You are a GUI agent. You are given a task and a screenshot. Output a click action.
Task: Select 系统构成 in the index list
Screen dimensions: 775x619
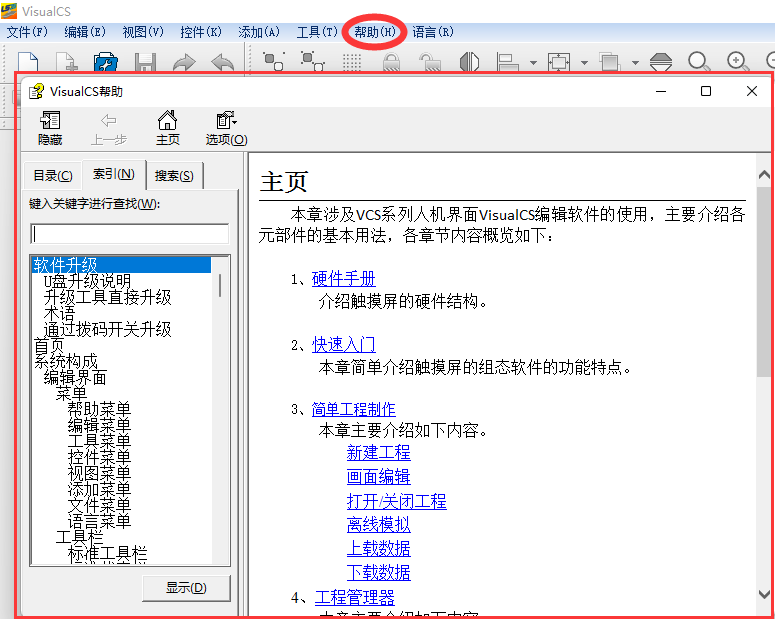[x=65, y=361]
